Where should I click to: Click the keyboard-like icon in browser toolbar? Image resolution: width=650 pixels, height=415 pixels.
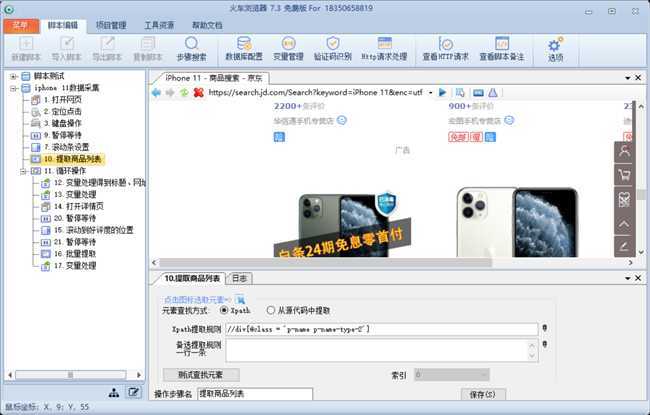(478, 92)
